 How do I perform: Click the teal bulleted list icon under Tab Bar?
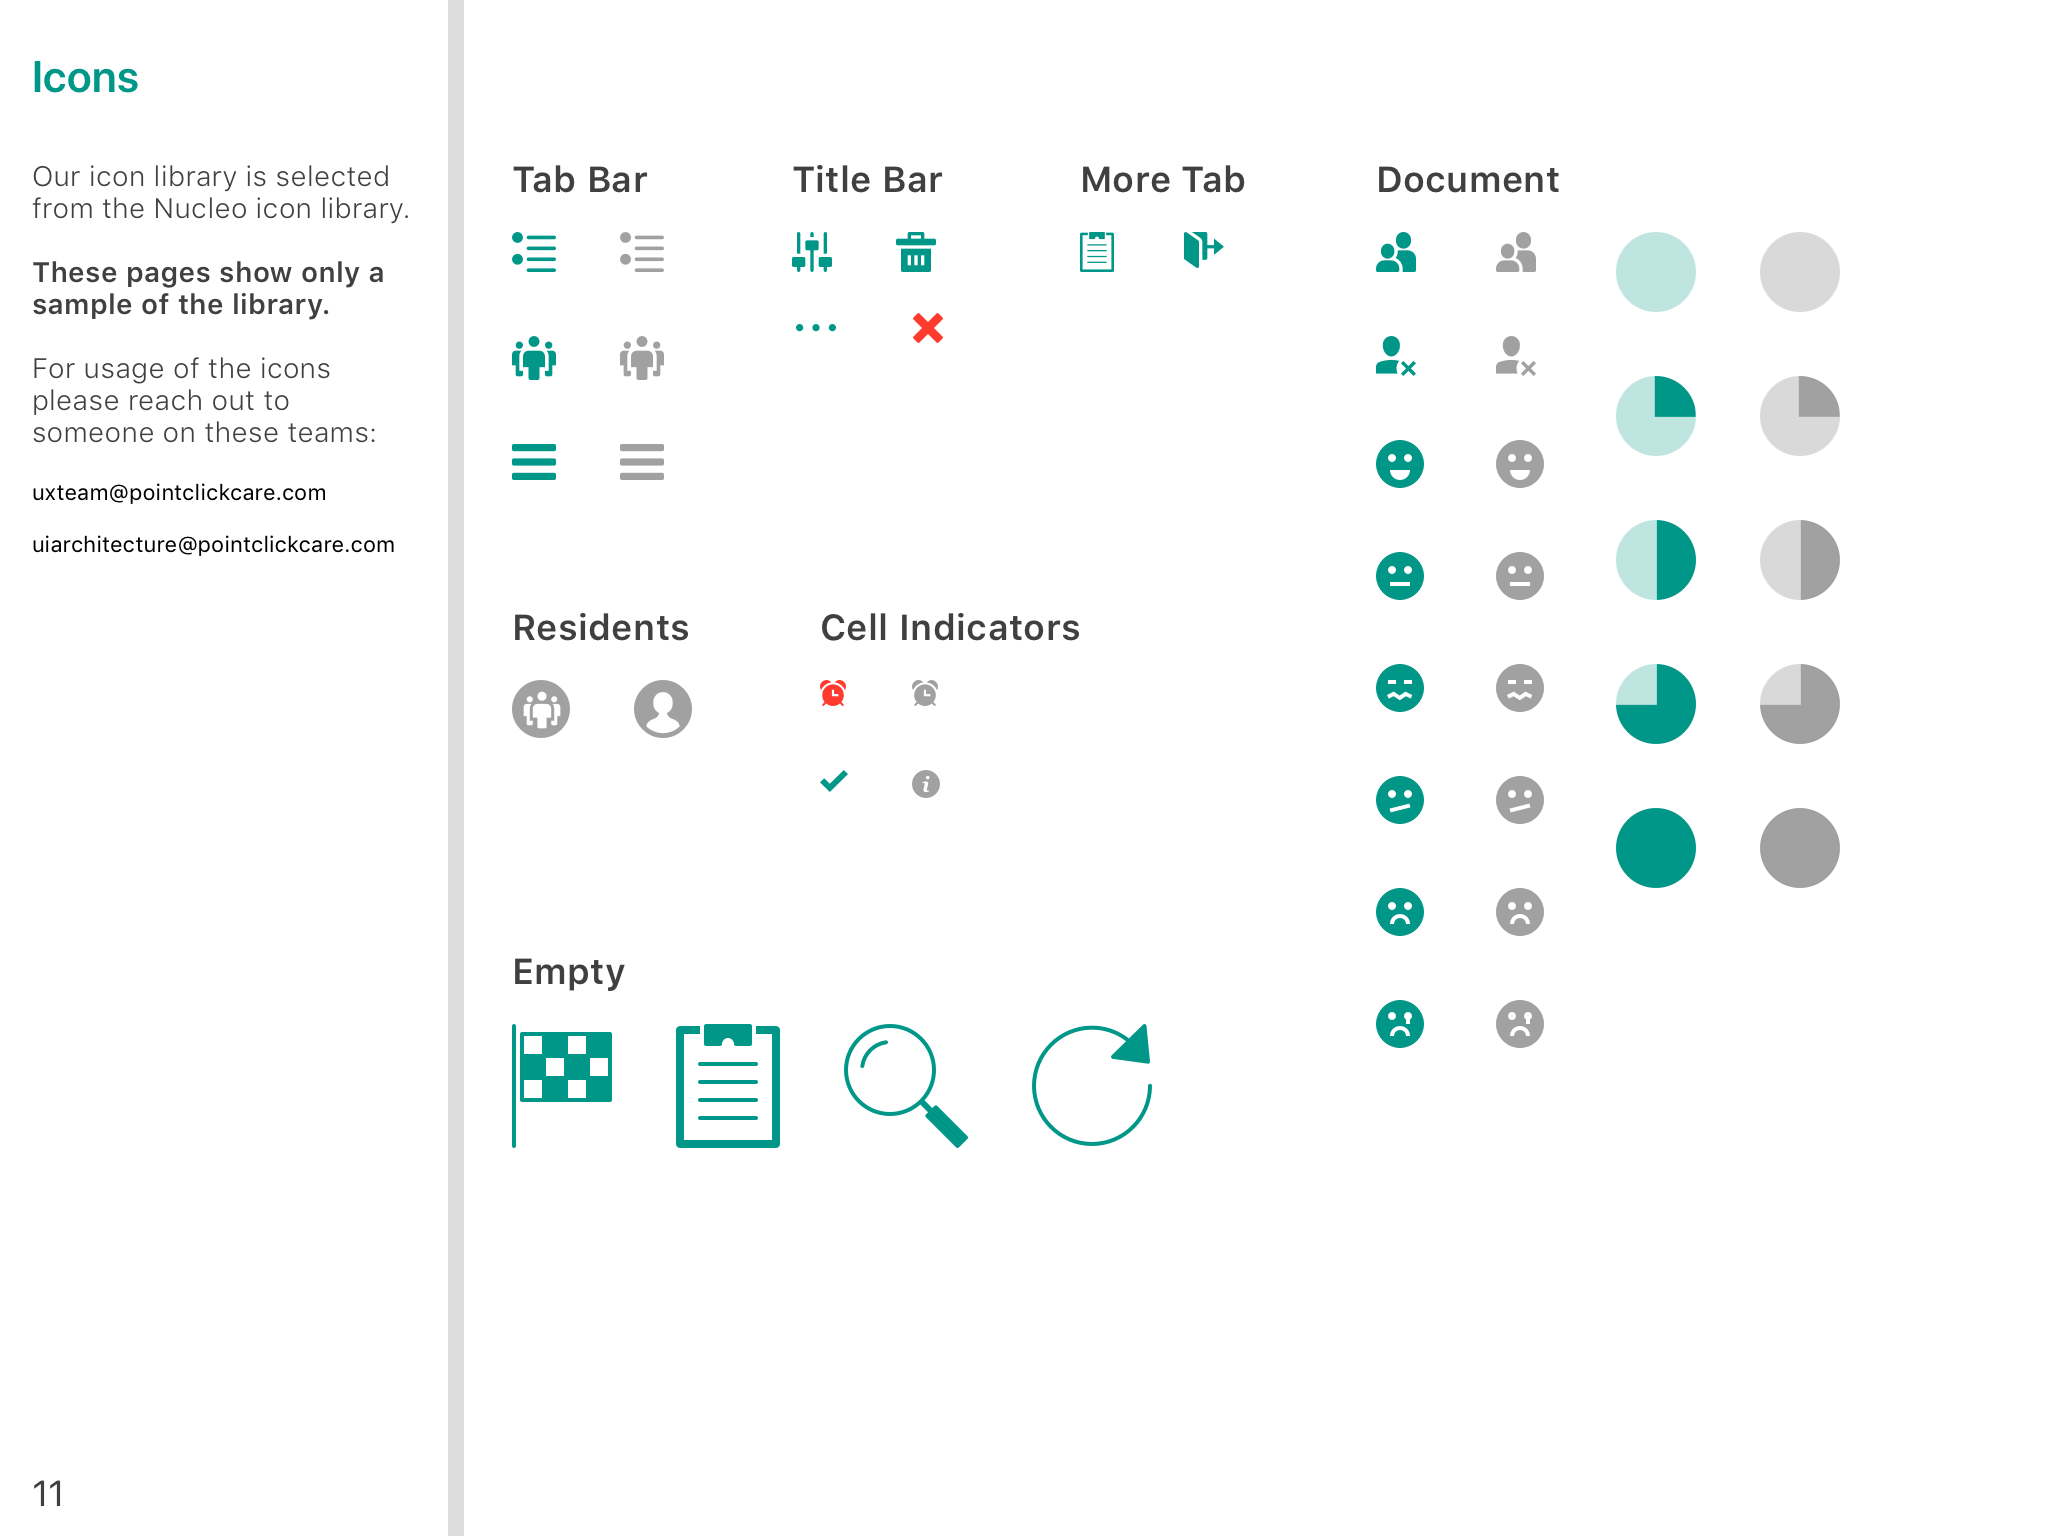(534, 252)
